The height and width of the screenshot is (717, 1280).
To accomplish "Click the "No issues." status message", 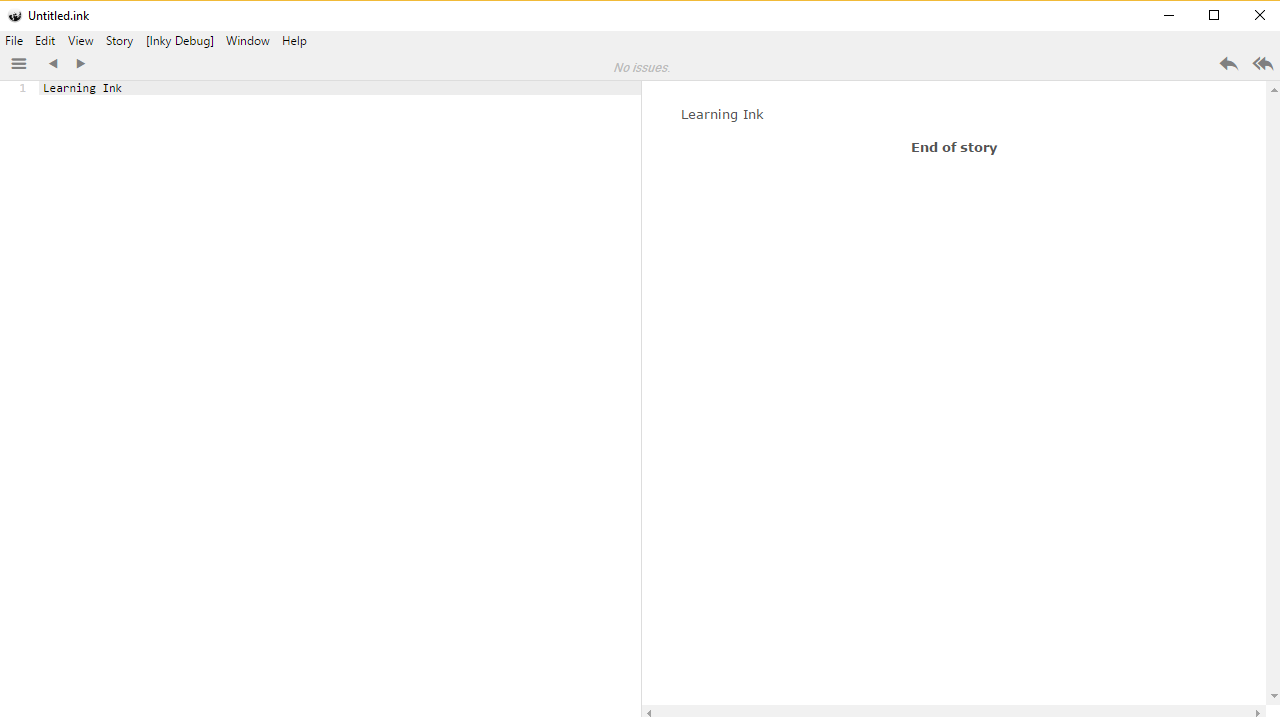I will coord(642,68).
